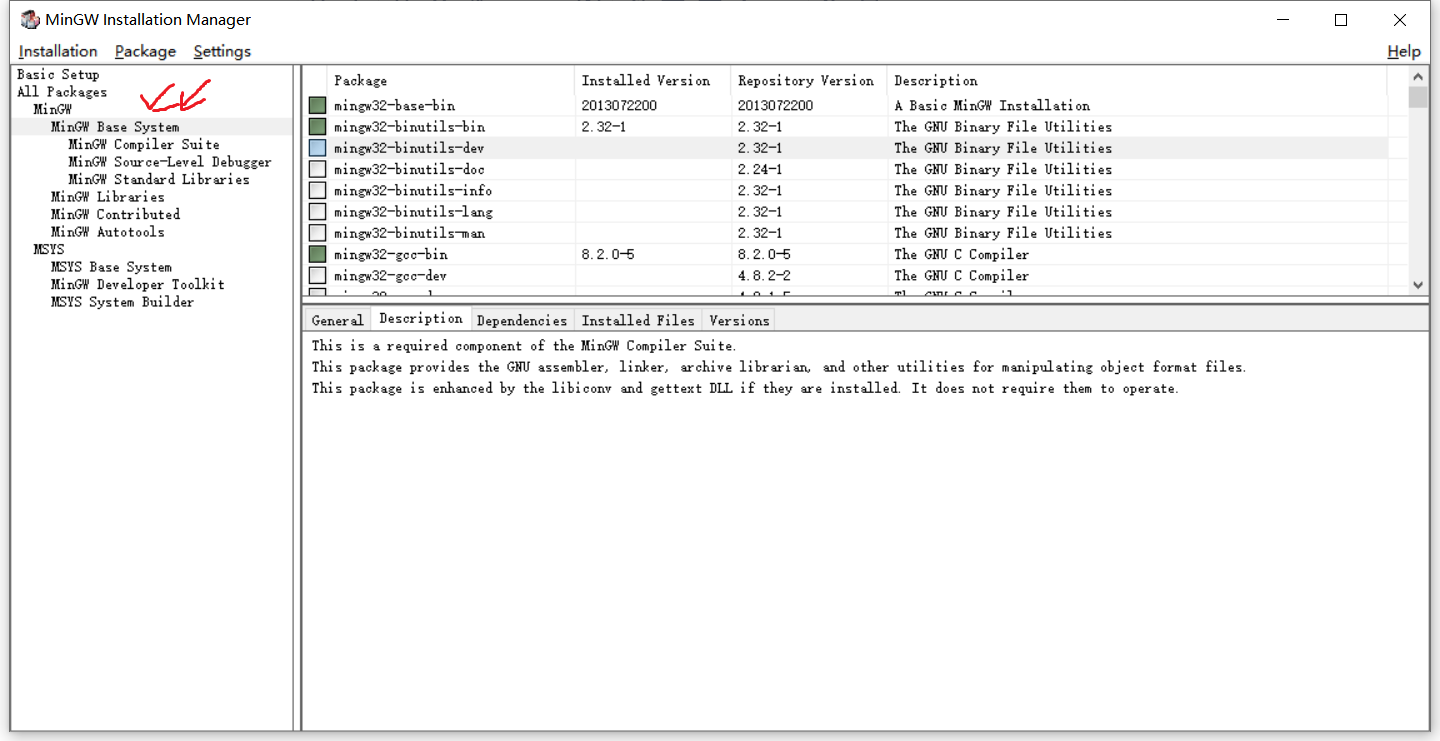This screenshot has width=1440, height=741.
Task: Sort by Description column header
Action: (x=1137, y=81)
